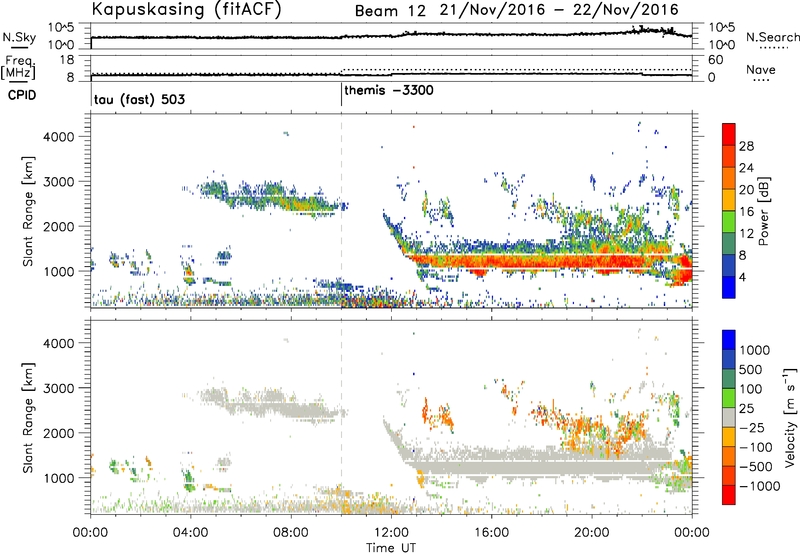The width and height of the screenshot is (800, 554).
Task: Click the 'Beam 12' label
Action: pos(390,11)
